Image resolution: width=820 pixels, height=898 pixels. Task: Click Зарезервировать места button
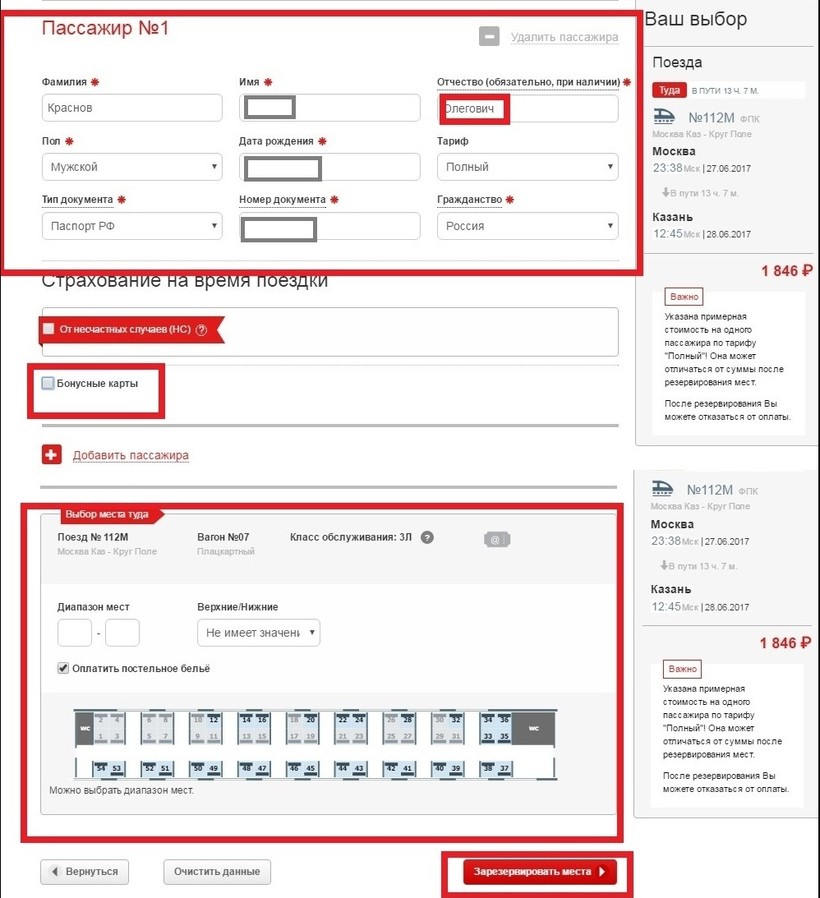(539, 872)
